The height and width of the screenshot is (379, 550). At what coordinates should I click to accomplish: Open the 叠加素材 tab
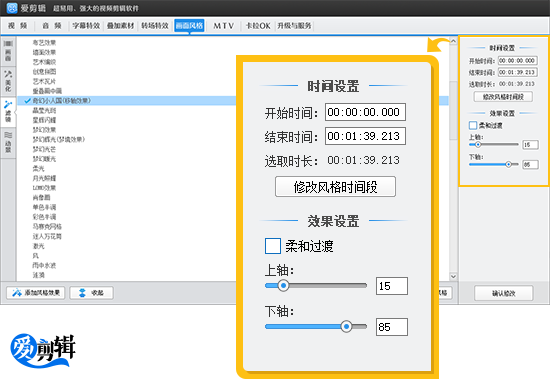pos(121,26)
